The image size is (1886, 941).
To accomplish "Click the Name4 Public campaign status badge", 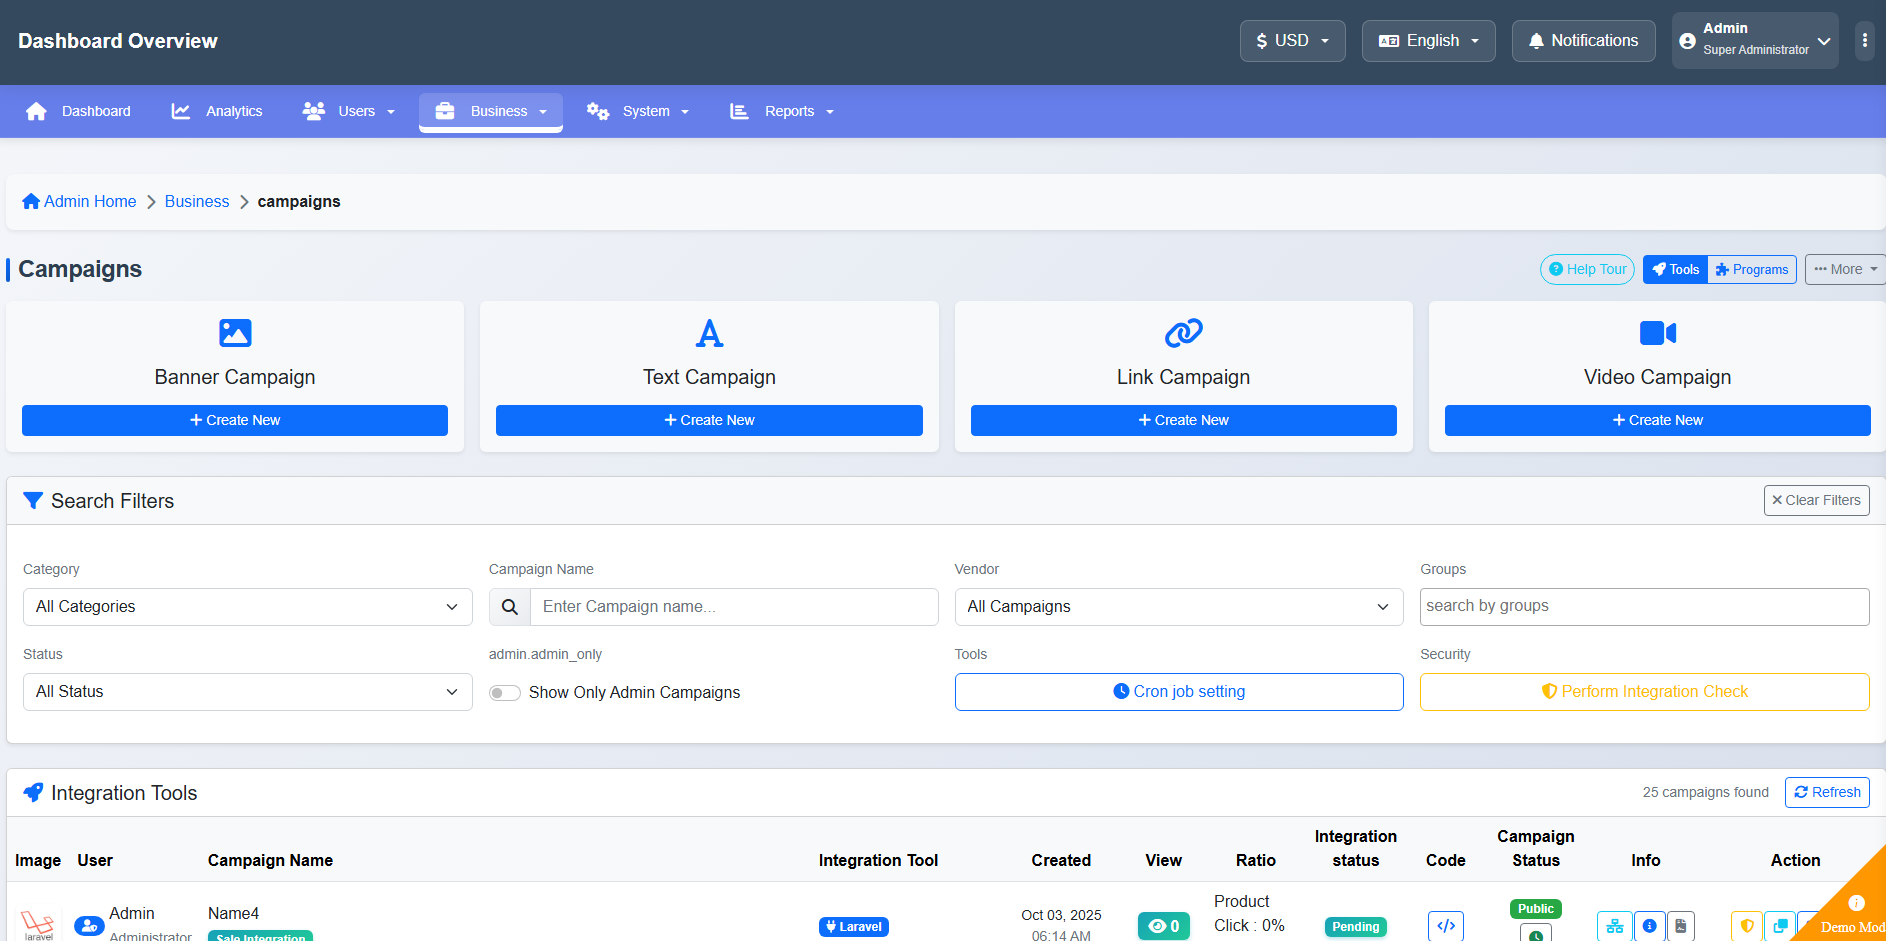I will tap(1536, 909).
